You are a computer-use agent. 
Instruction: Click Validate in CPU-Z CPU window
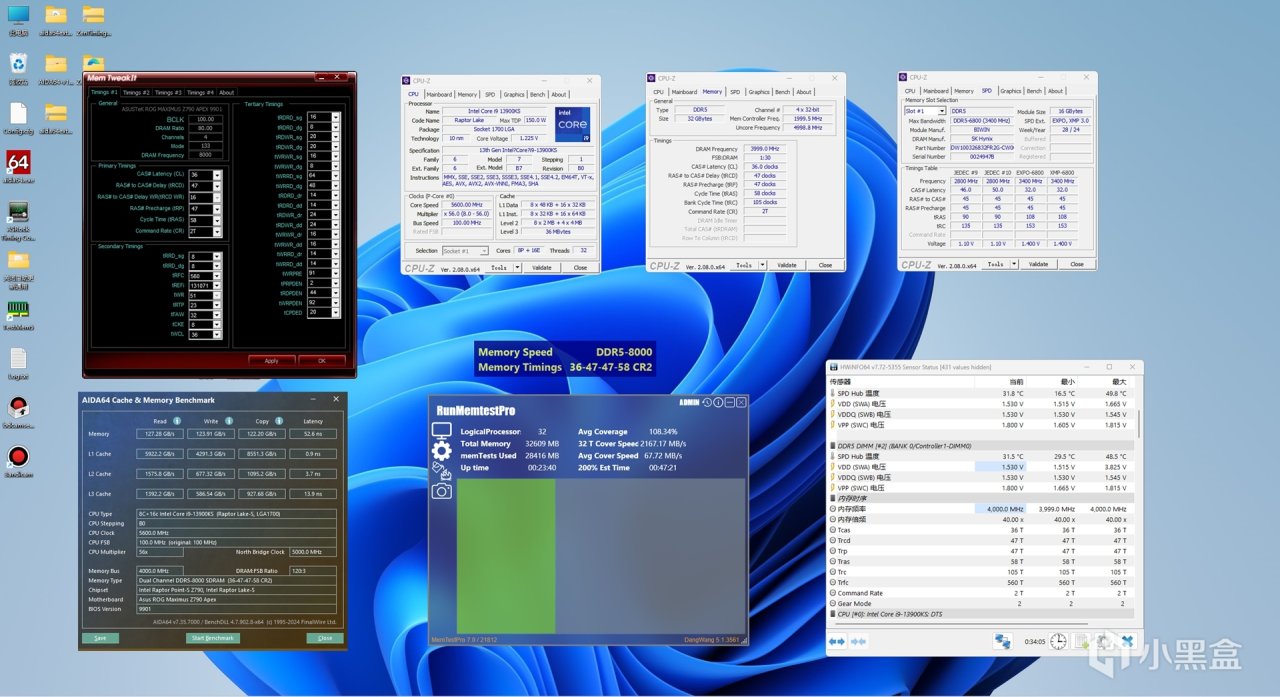pyautogui.click(x=541, y=268)
